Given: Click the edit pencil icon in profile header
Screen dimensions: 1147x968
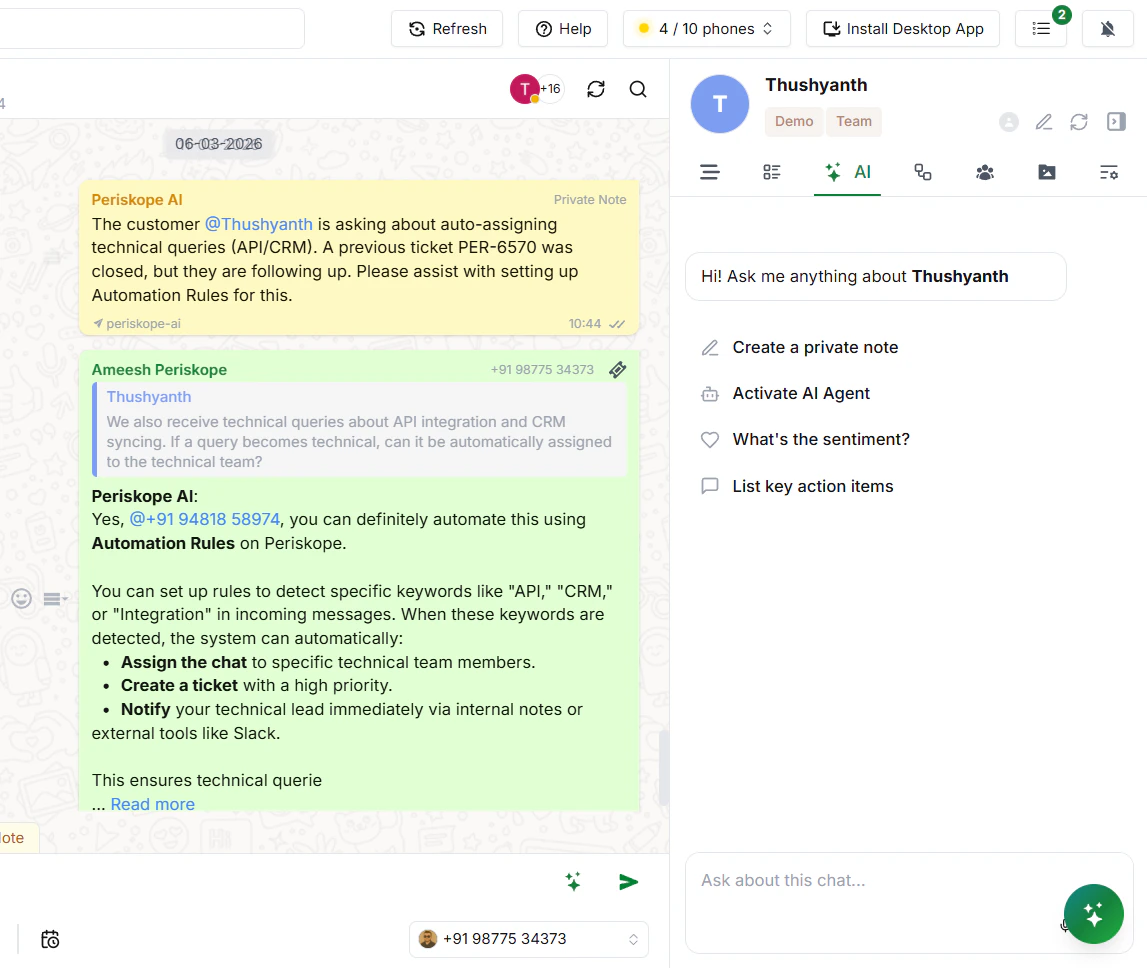Looking at the screenshot, I should point(1044,121).
